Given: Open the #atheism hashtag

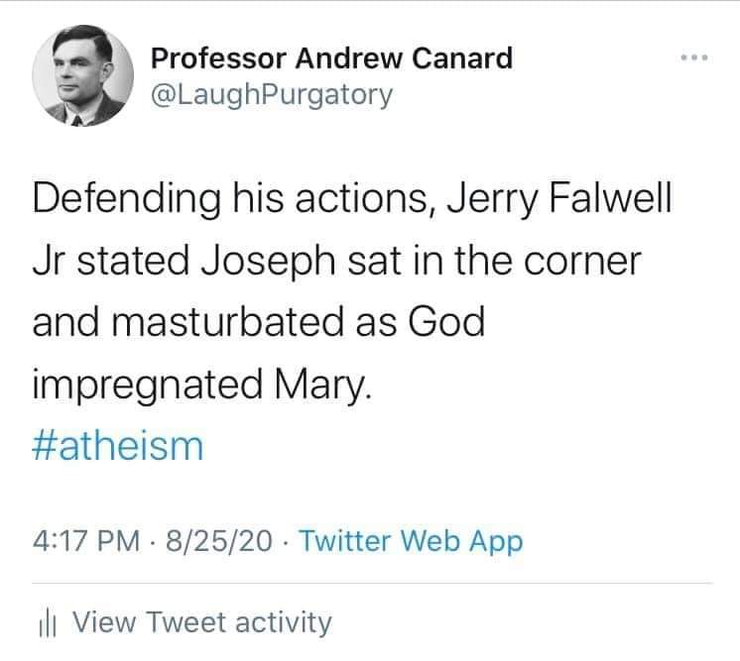Looking at the screenshot, I should click(118, 445).
